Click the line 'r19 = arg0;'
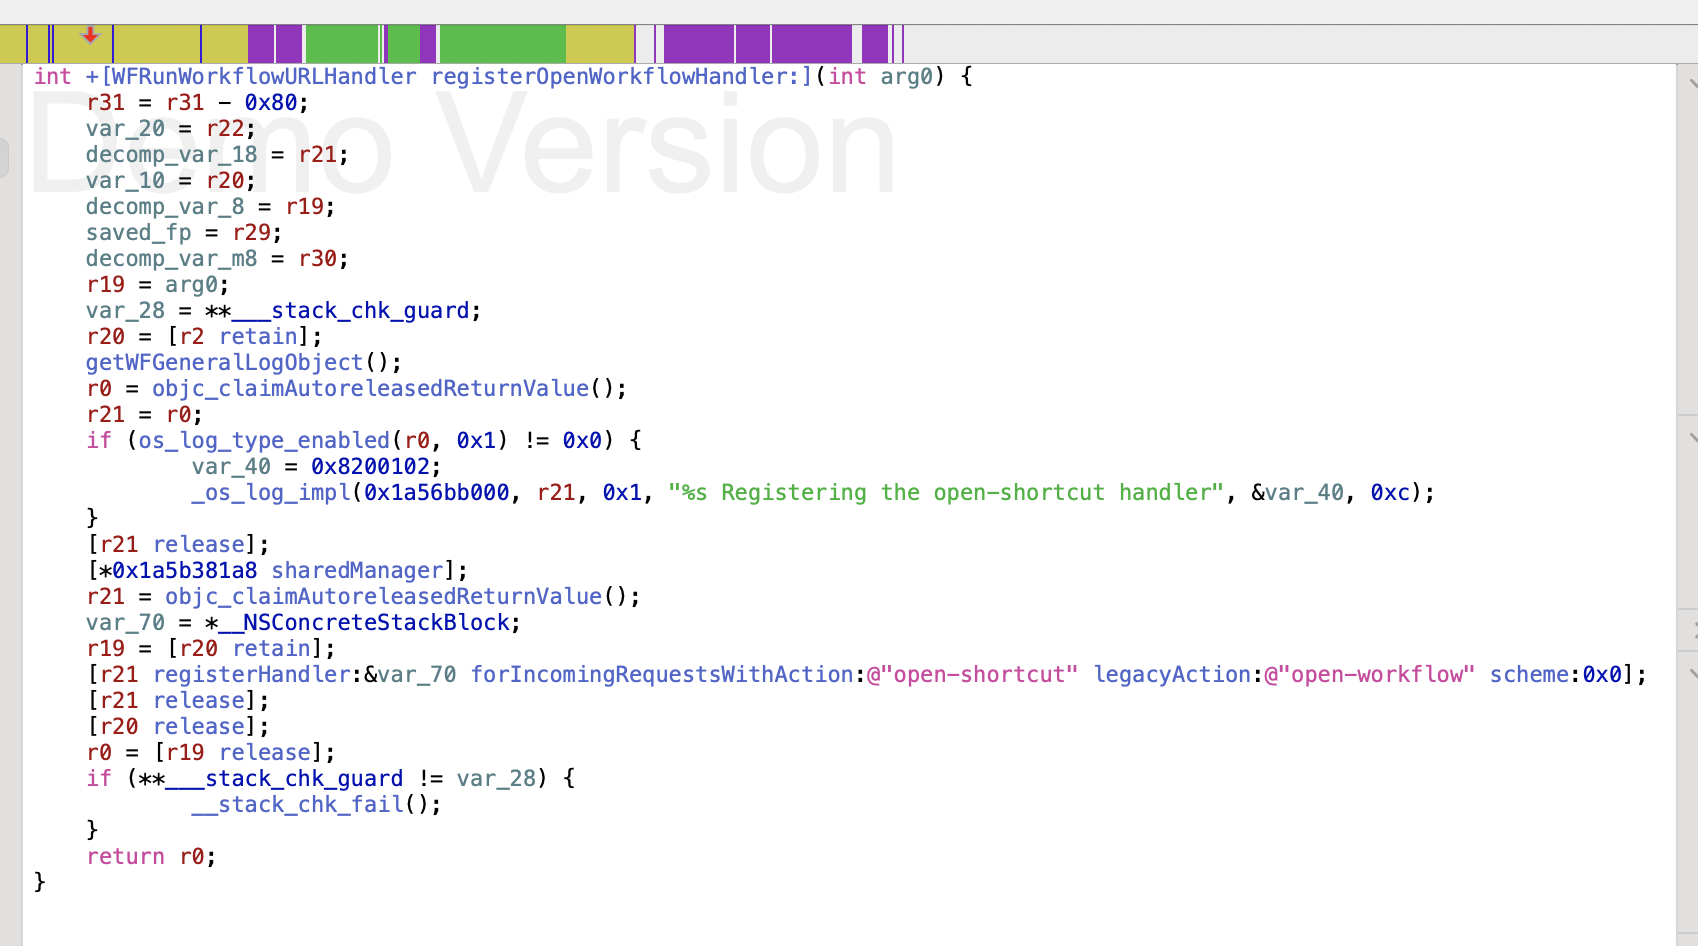The height and width of the screenshot is (946, 1698). click(158, 285)
